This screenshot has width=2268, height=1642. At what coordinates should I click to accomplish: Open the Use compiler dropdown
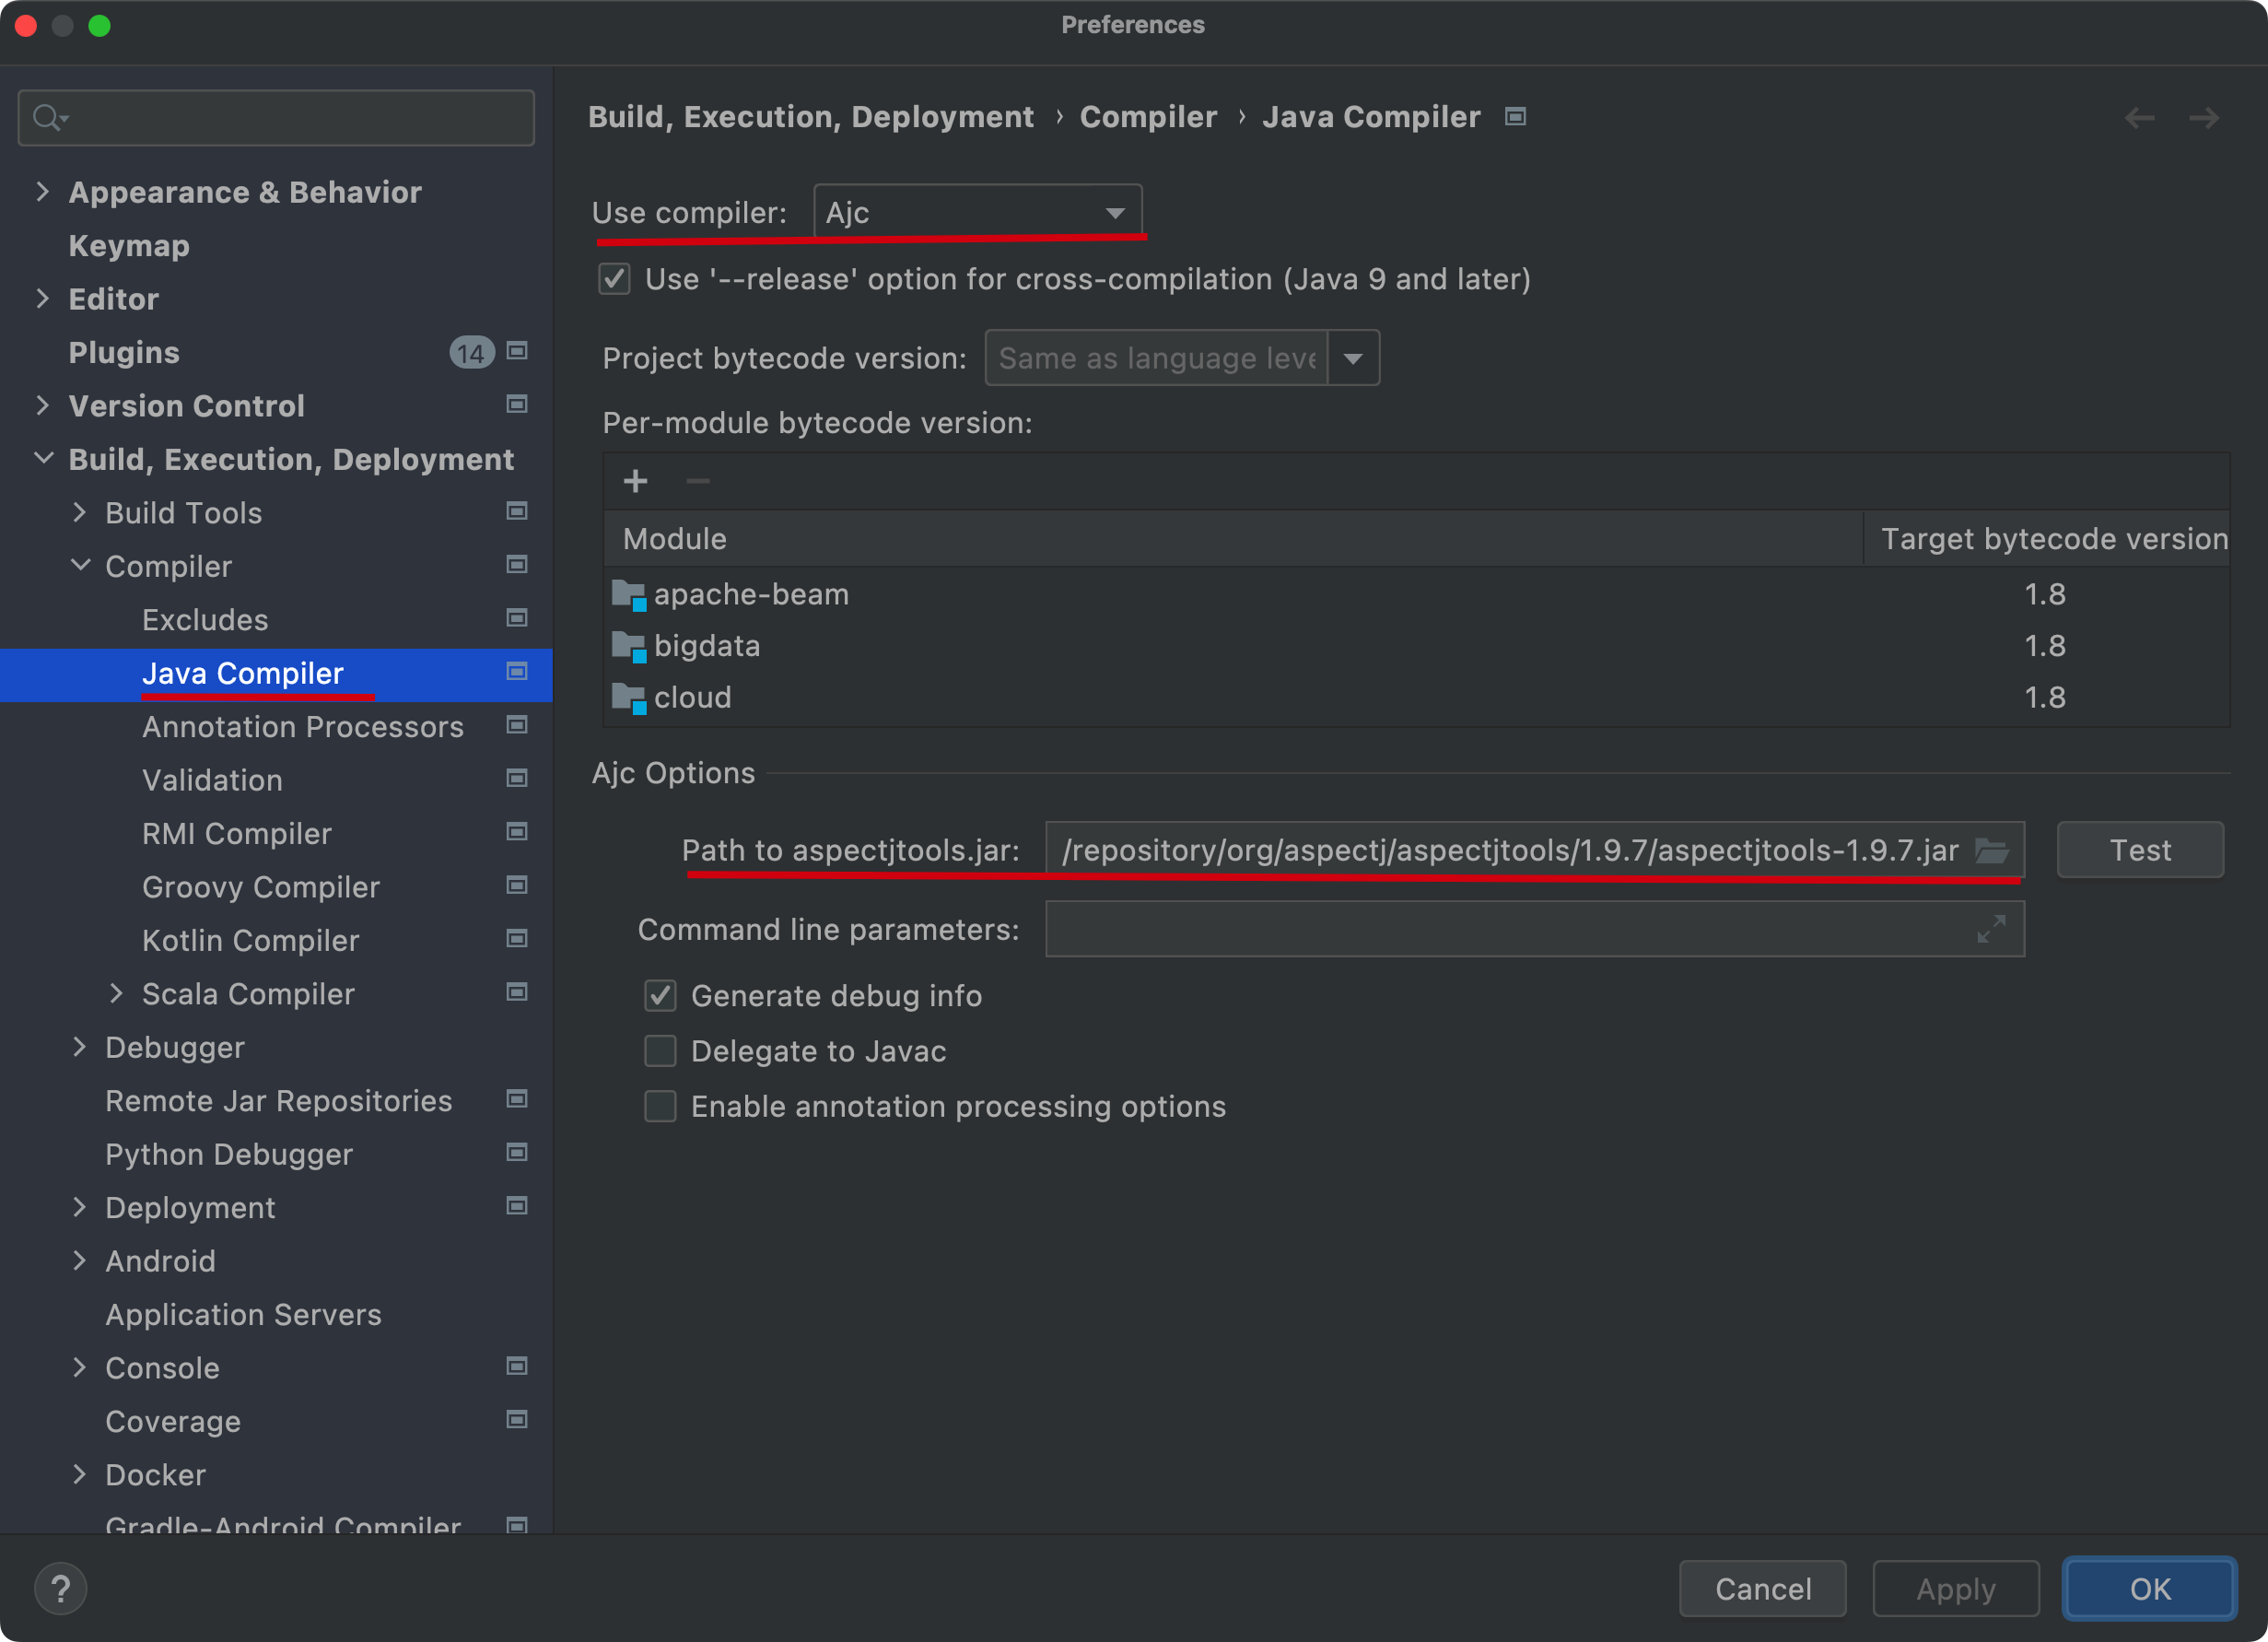point(1115,211)
